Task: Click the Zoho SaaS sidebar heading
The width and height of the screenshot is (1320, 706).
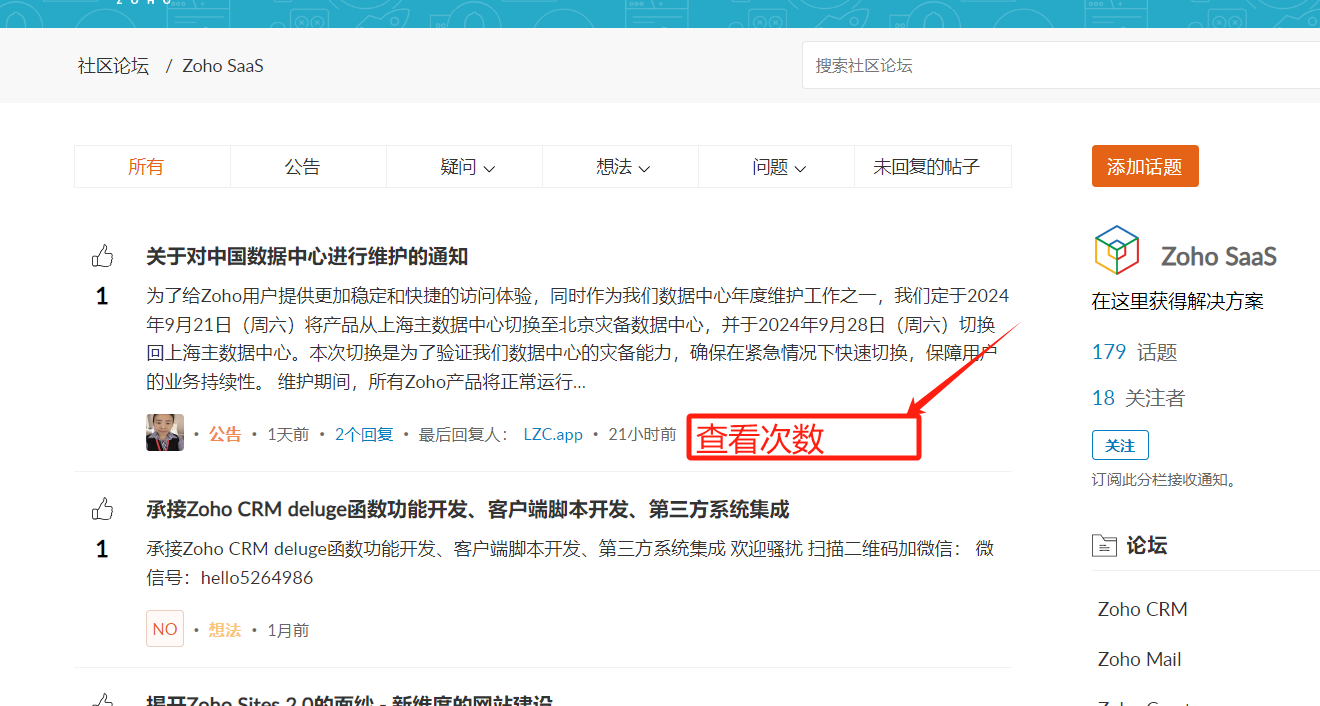Action: point(1219,256)
